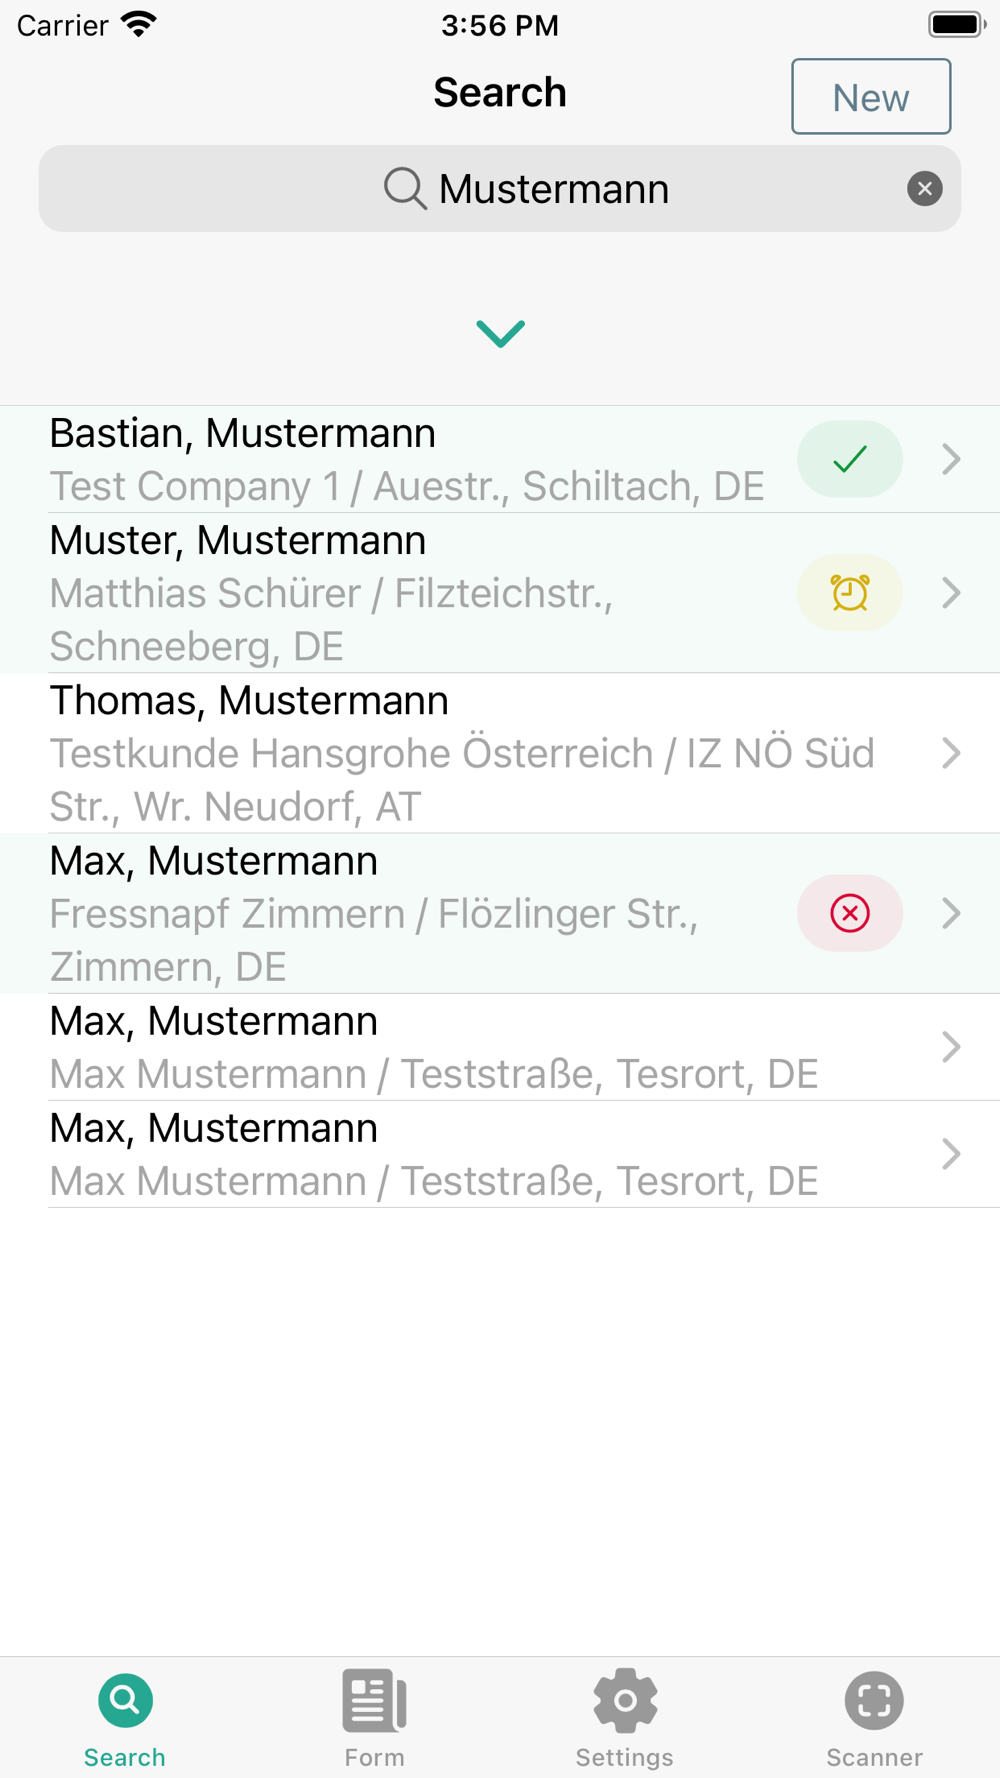The height and width of the screenshot is (1778, 1000).
Task: Create a new entry with New button
Action: point(871,97)
